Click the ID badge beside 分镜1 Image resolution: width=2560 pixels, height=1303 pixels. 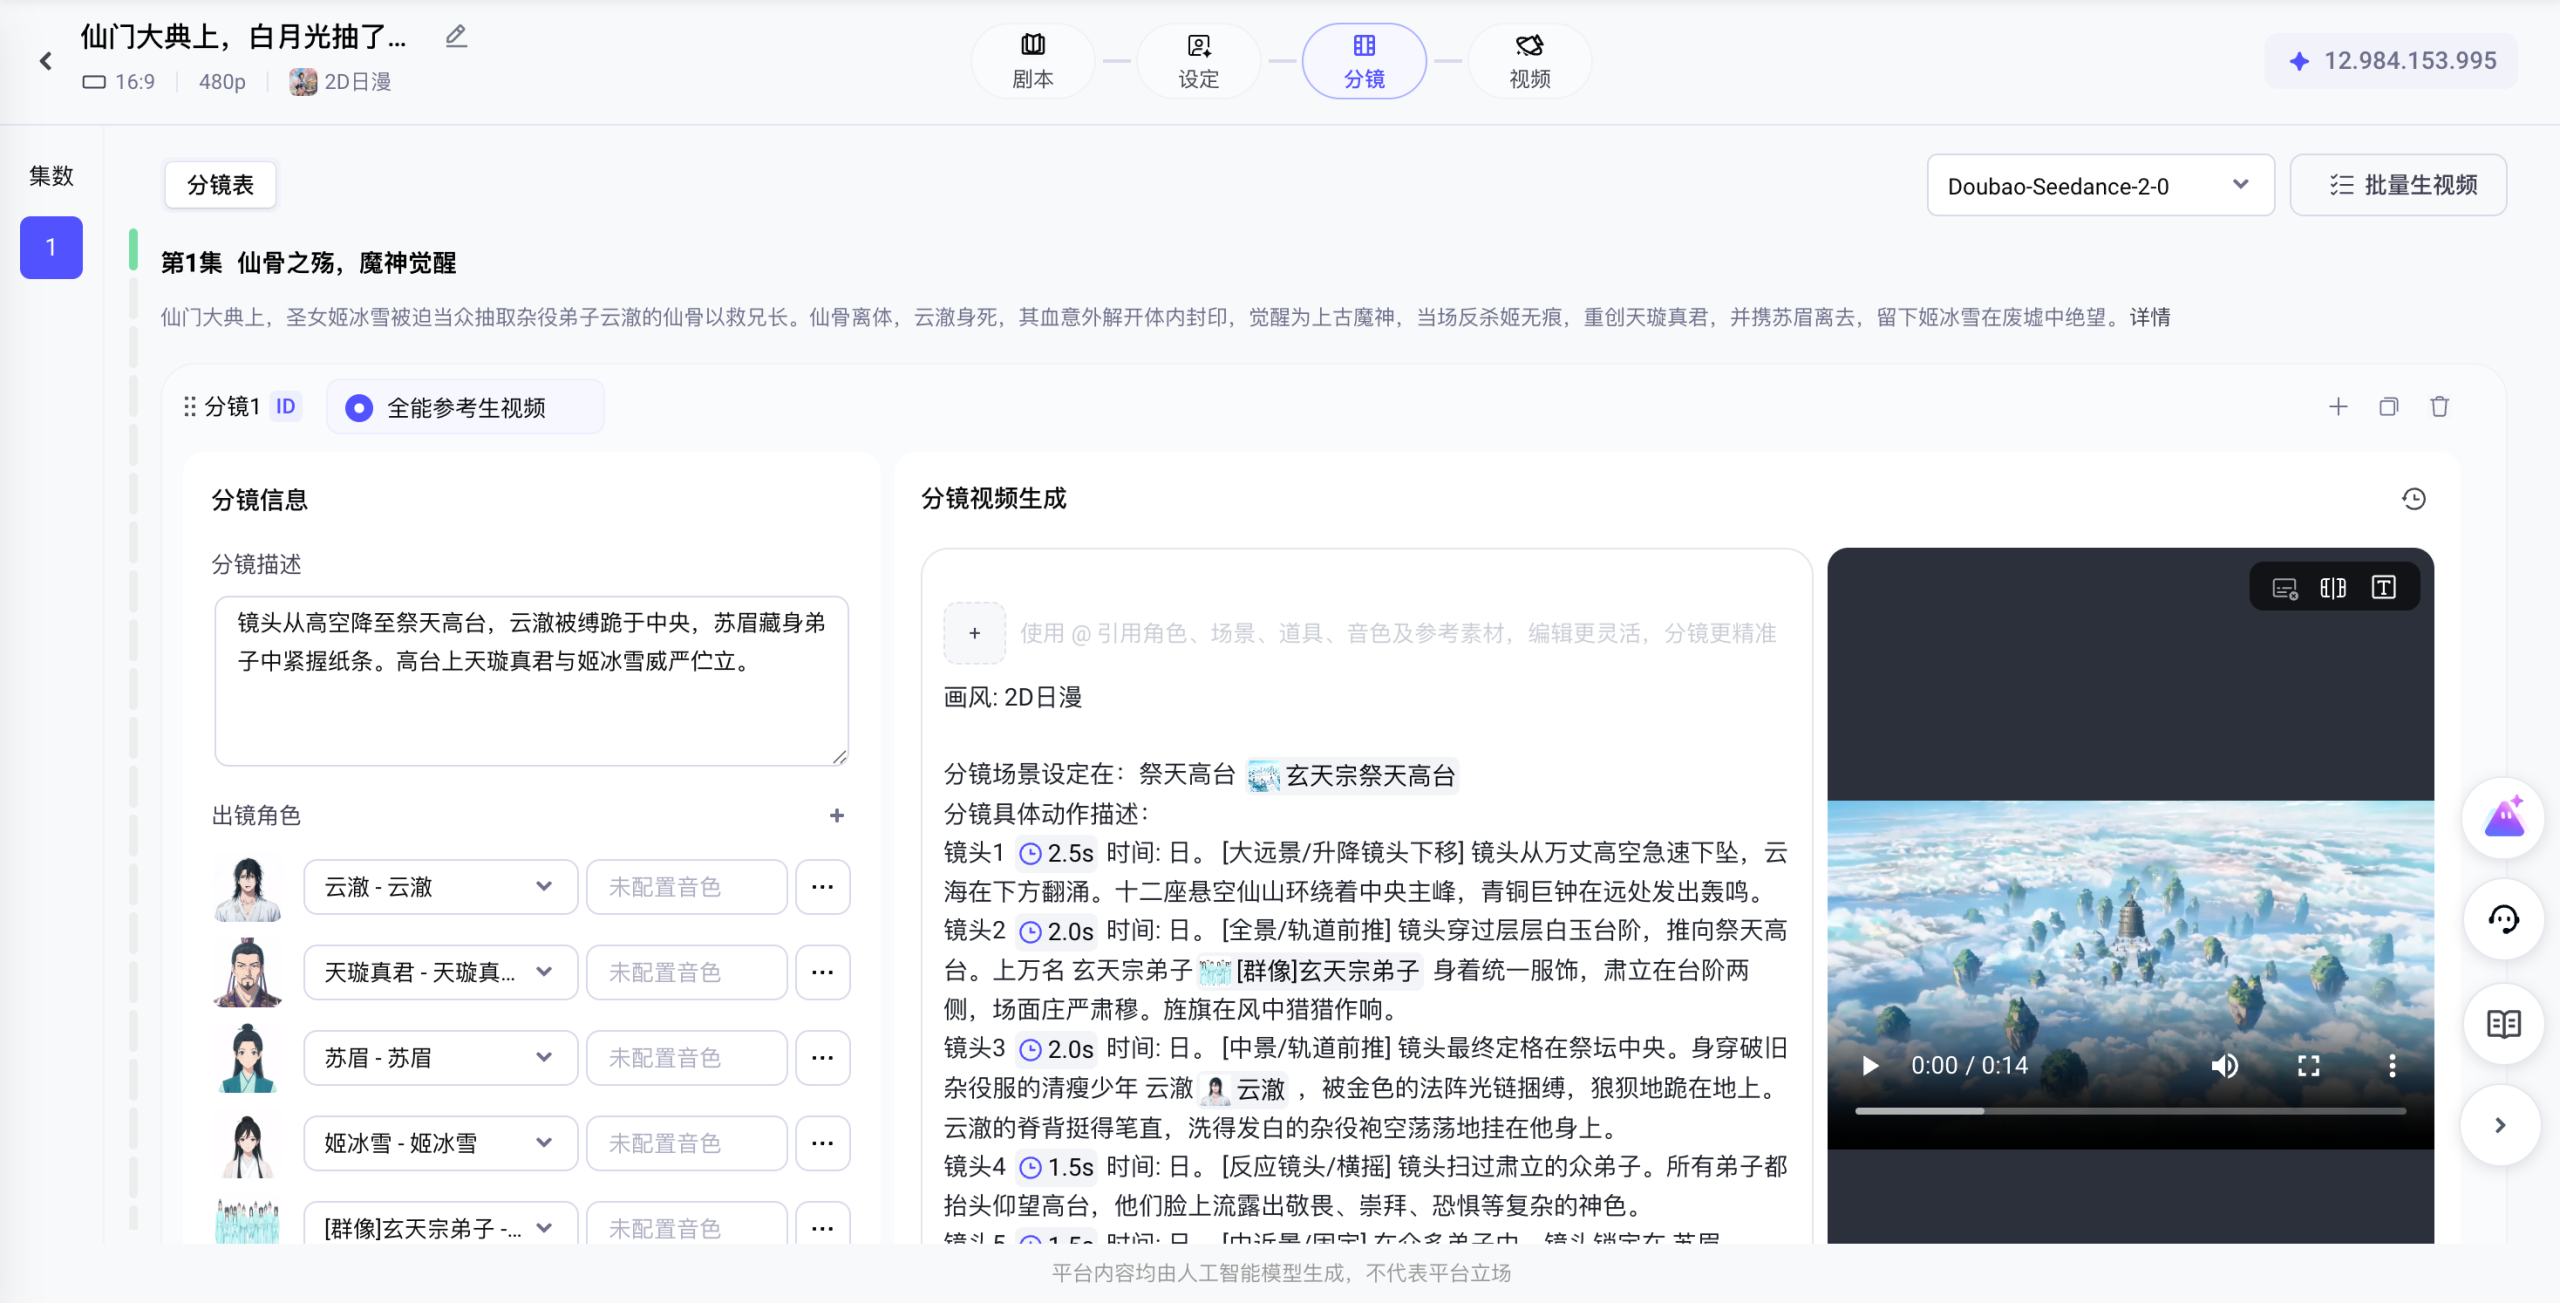[286, 407]
